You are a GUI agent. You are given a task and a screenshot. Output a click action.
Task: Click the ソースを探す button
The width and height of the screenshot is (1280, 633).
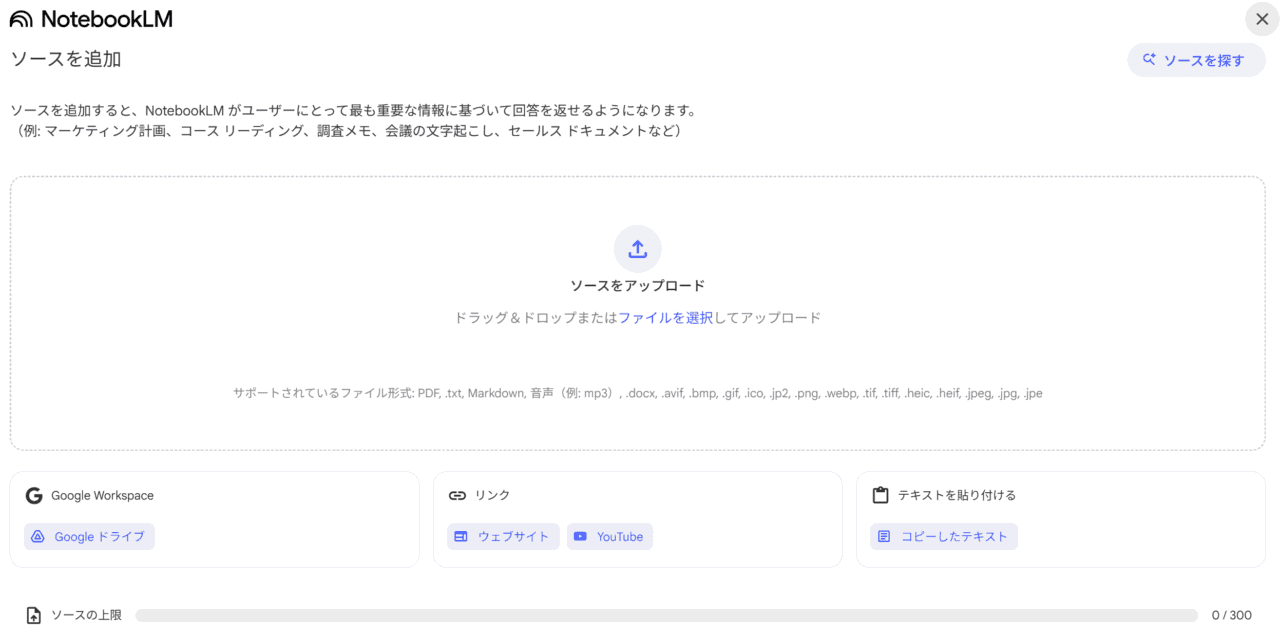[1196, 60]
